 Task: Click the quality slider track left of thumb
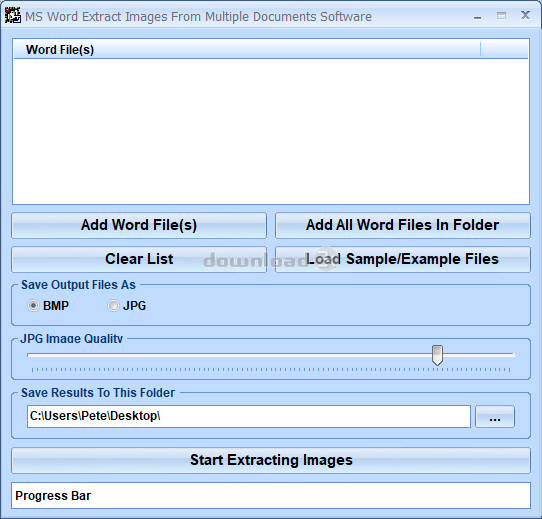pyautogui.click(x=228, y=355)
